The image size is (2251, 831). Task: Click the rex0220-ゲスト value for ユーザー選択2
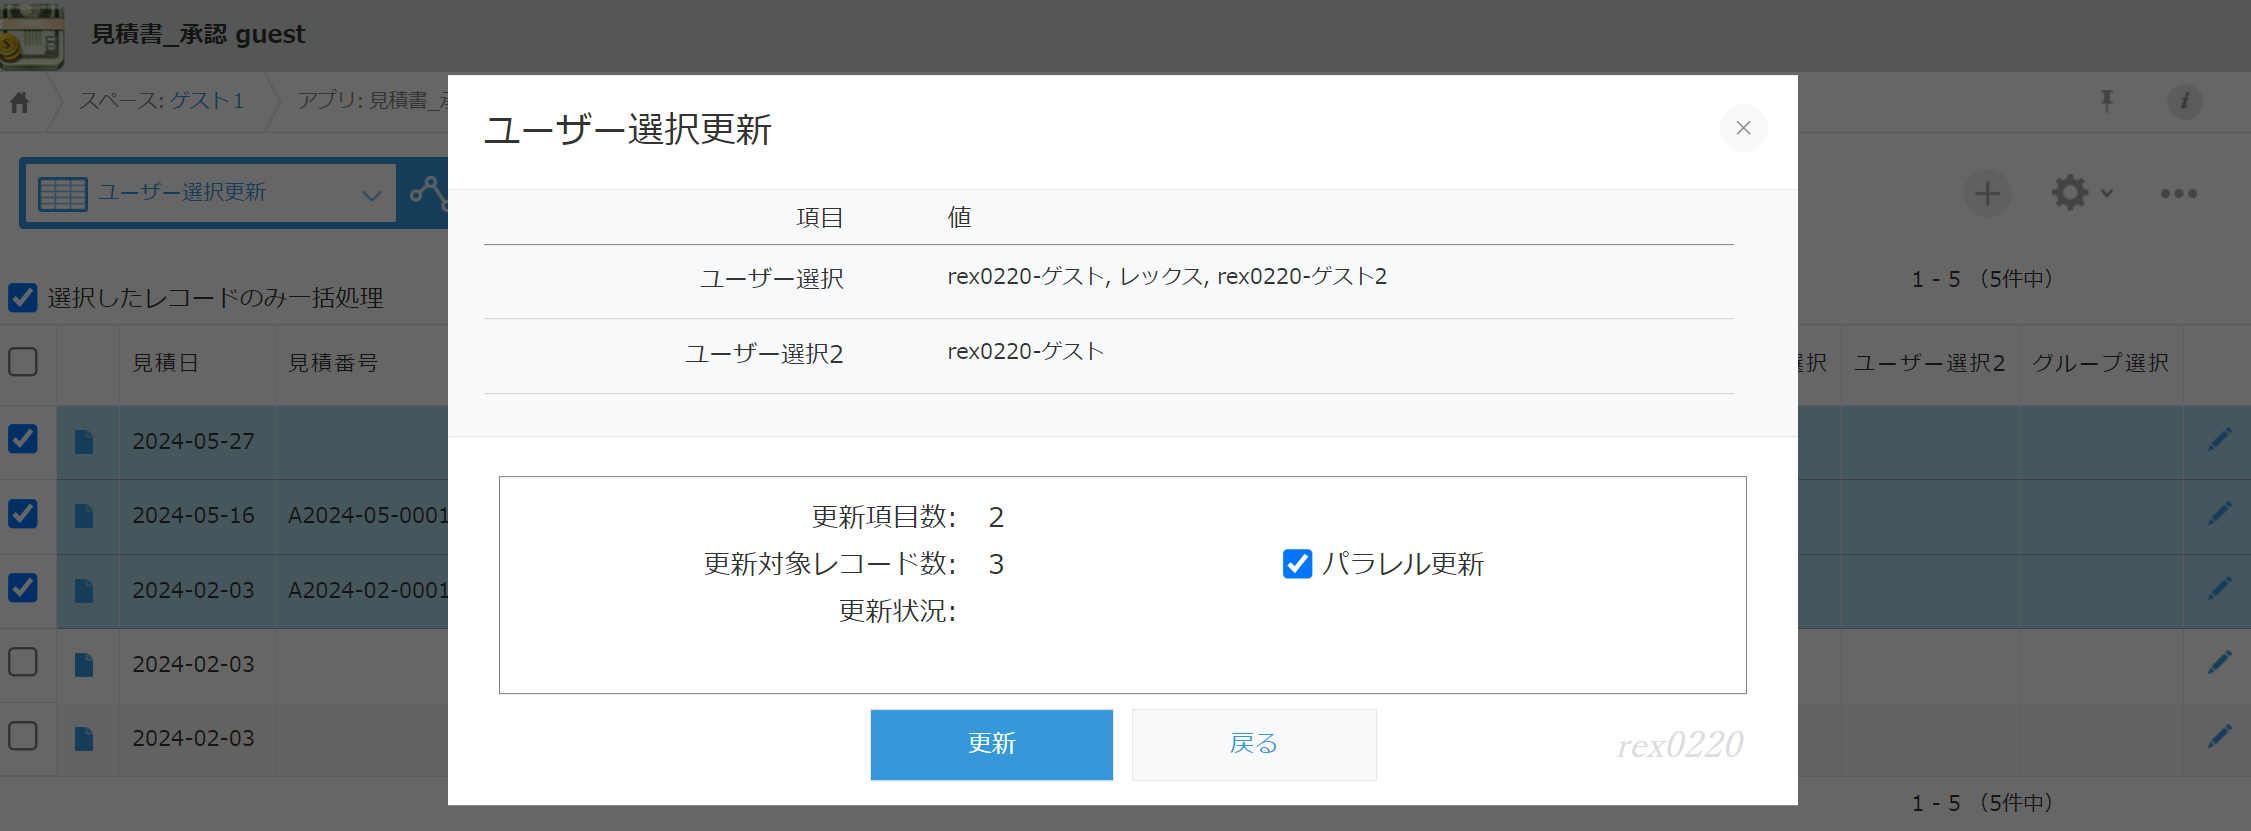[x=1026, y=352]
